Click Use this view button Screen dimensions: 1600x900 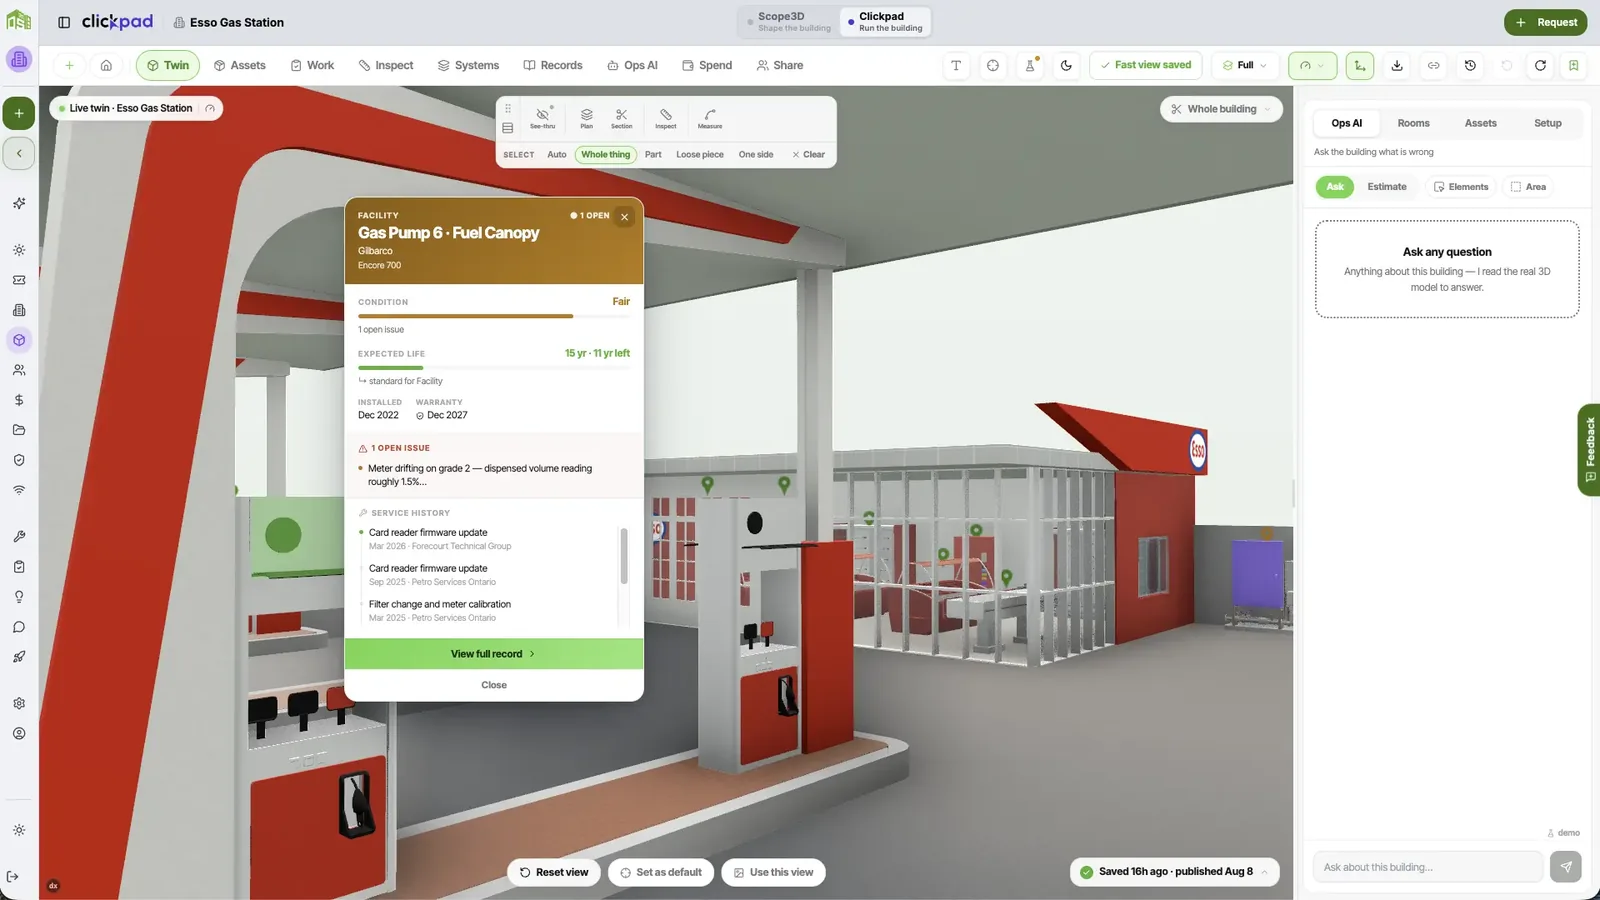773,872
